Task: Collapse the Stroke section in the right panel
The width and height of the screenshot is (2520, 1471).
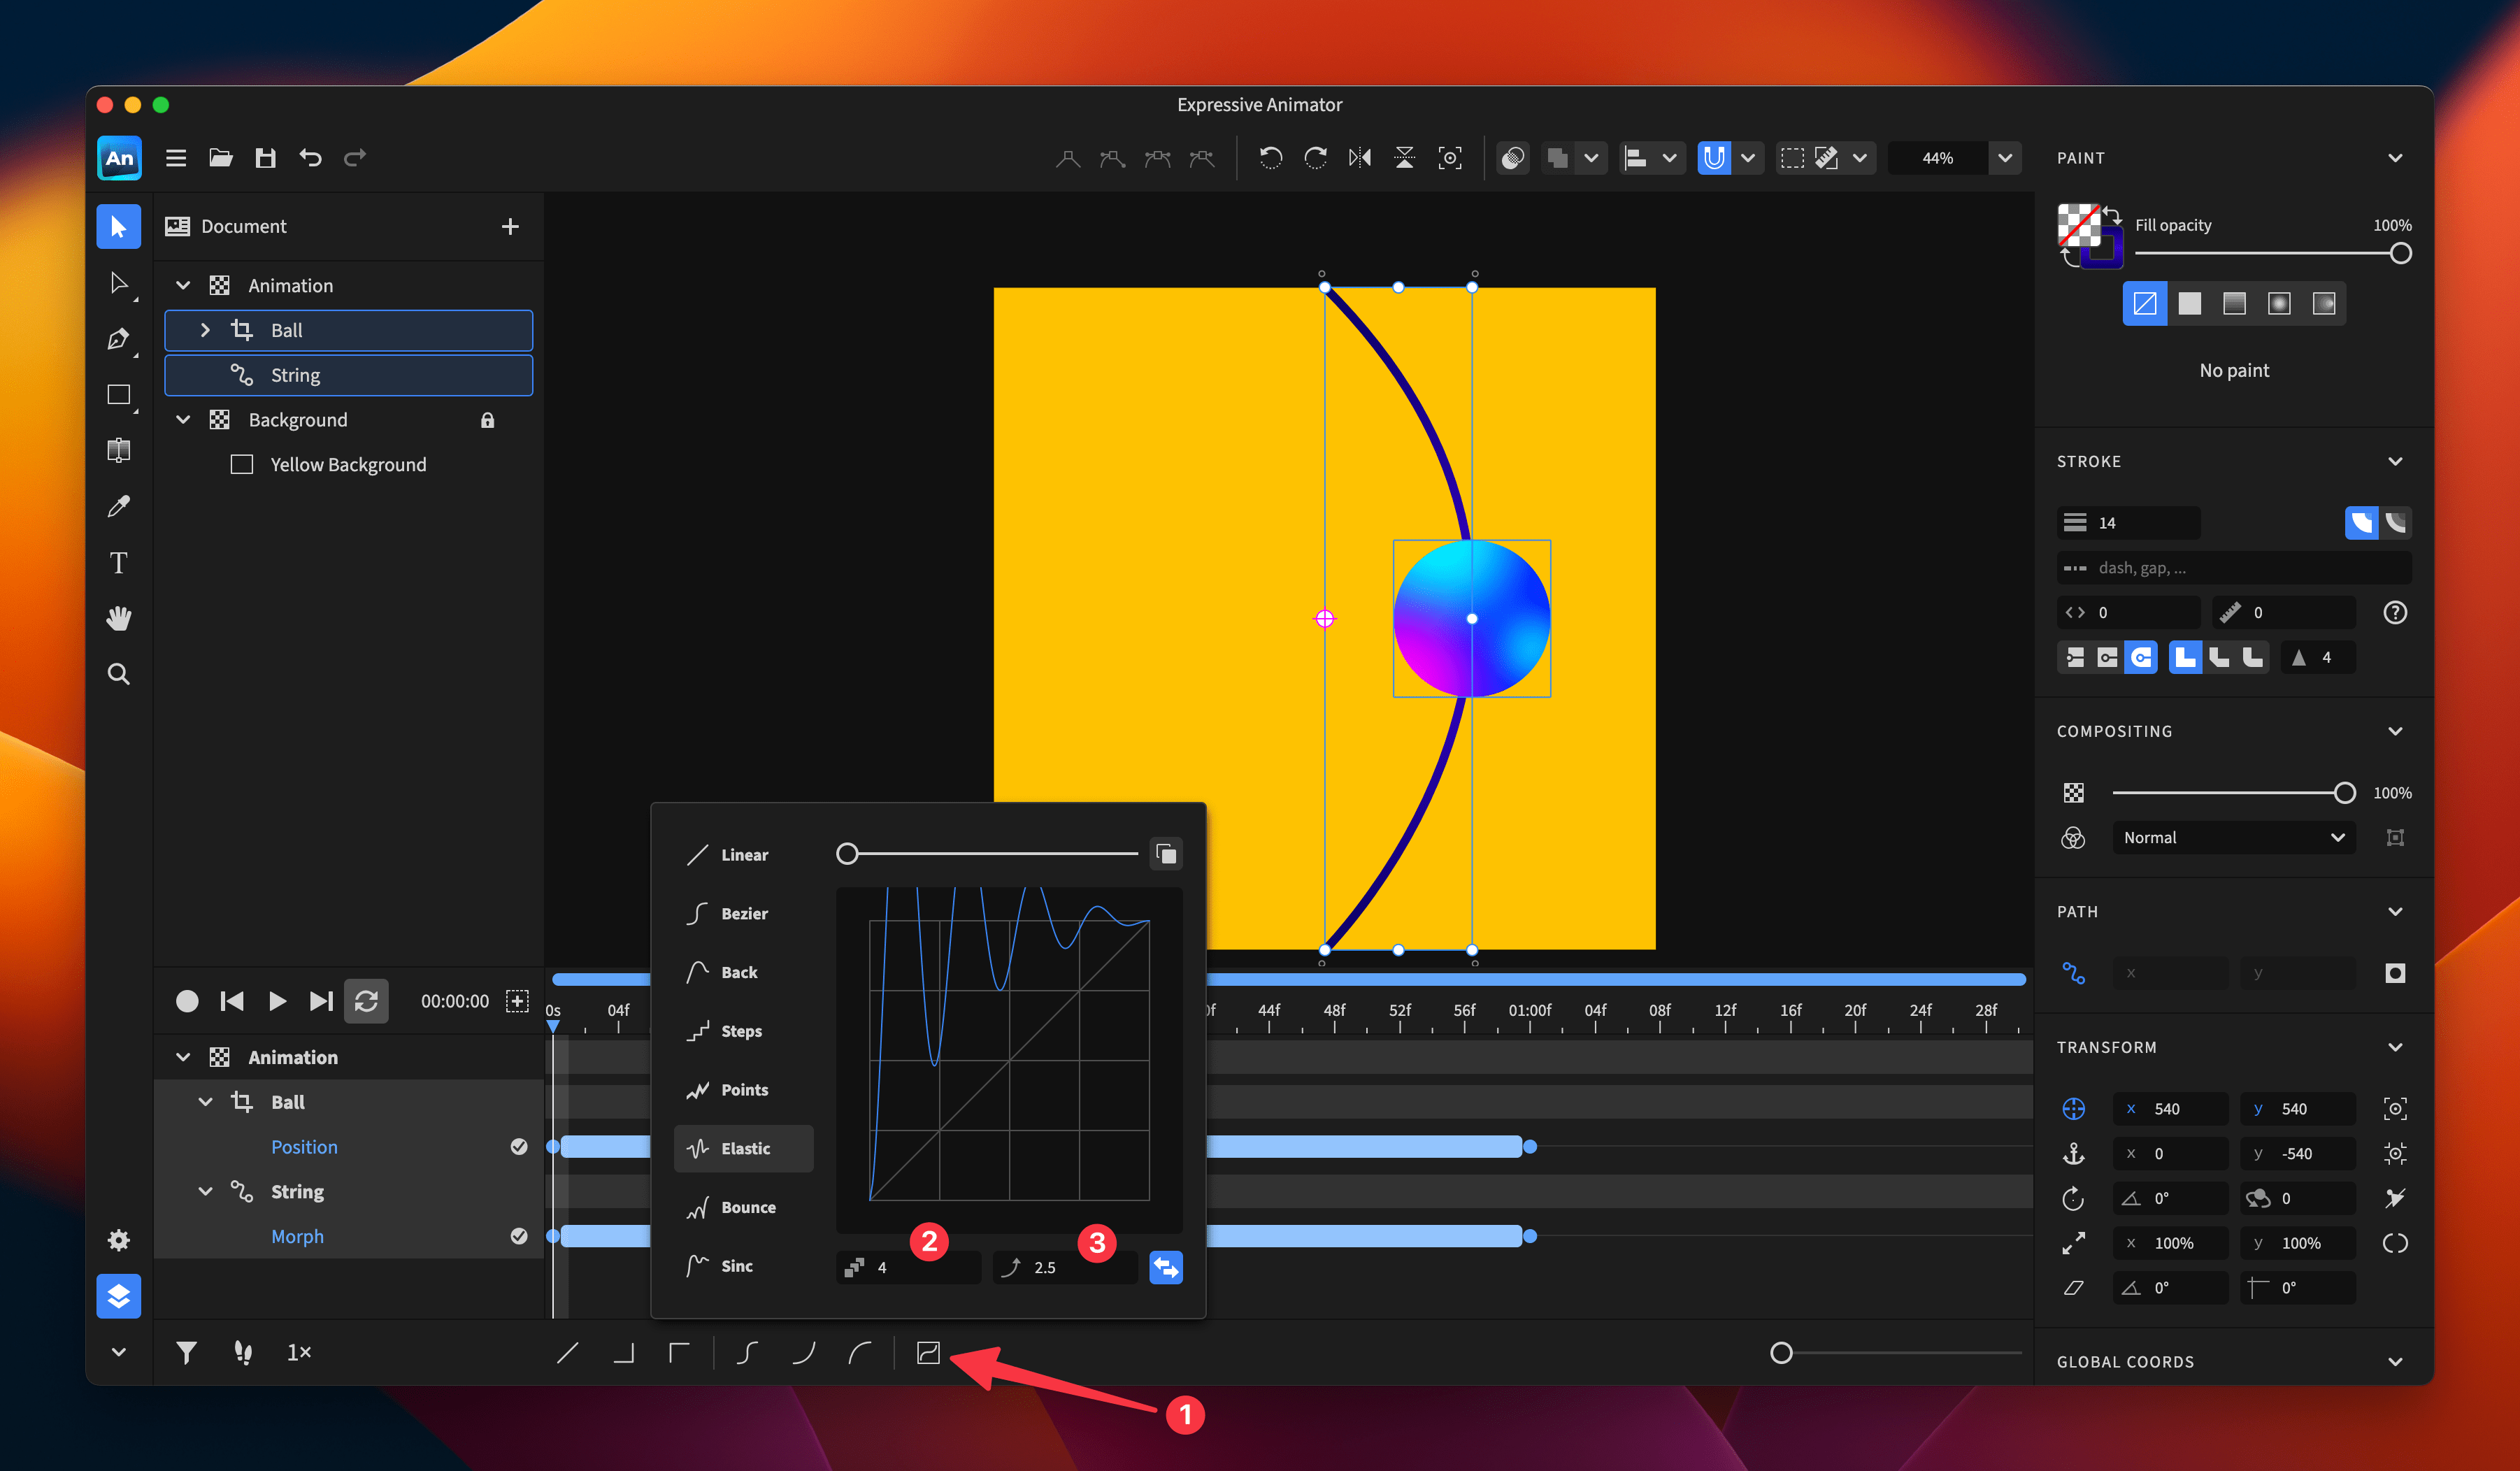Action: pyautogui.click(x=2396, y=461)
